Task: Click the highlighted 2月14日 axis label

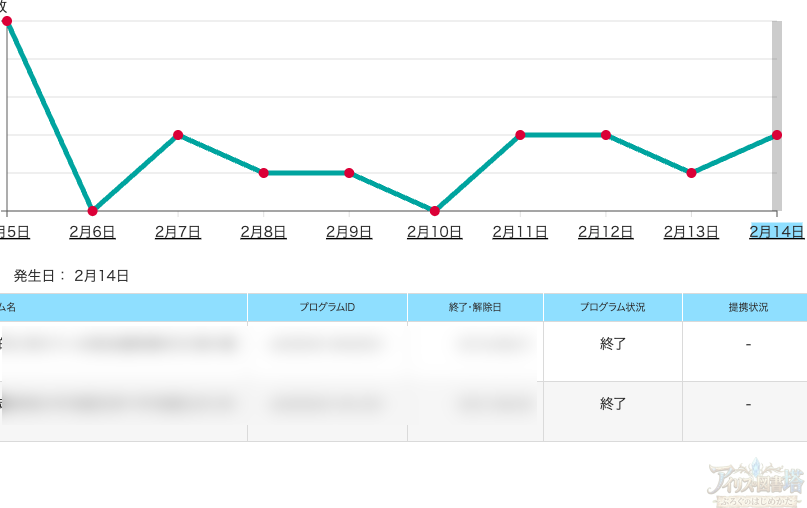Action: [x=776, y=232]
